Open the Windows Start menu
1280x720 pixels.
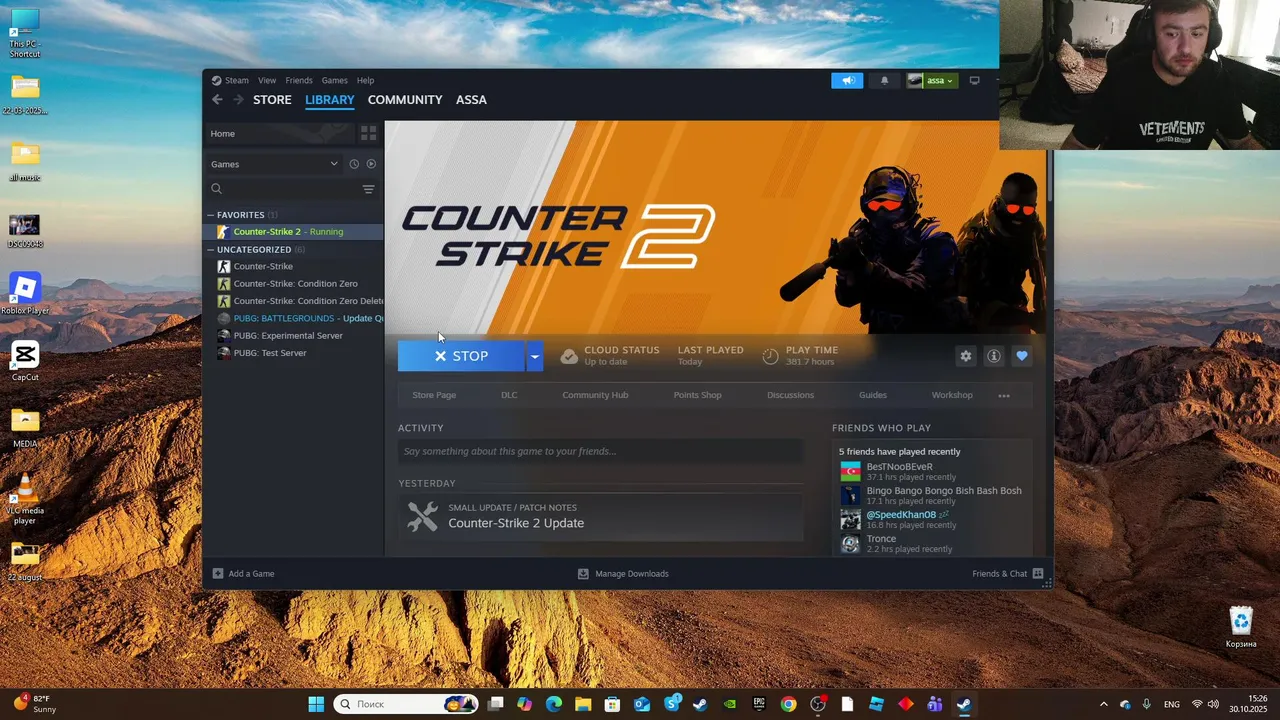pos(316,704)
